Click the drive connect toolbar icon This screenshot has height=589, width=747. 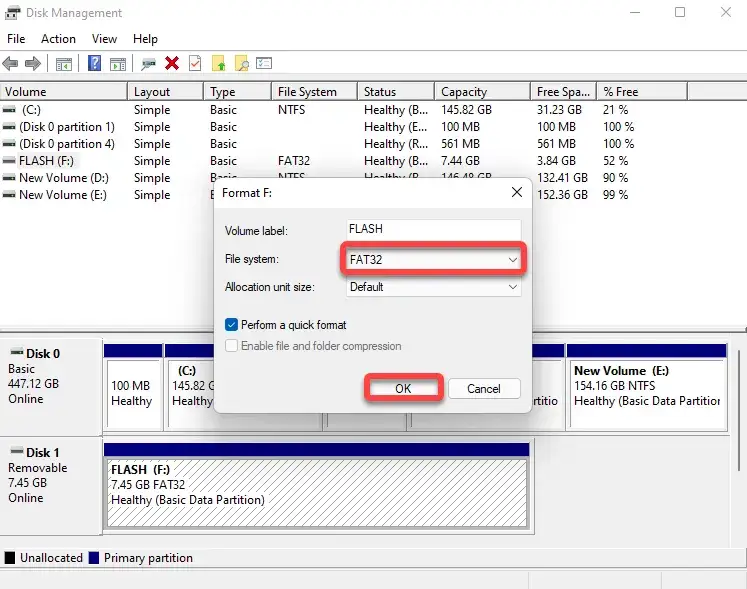148,63
